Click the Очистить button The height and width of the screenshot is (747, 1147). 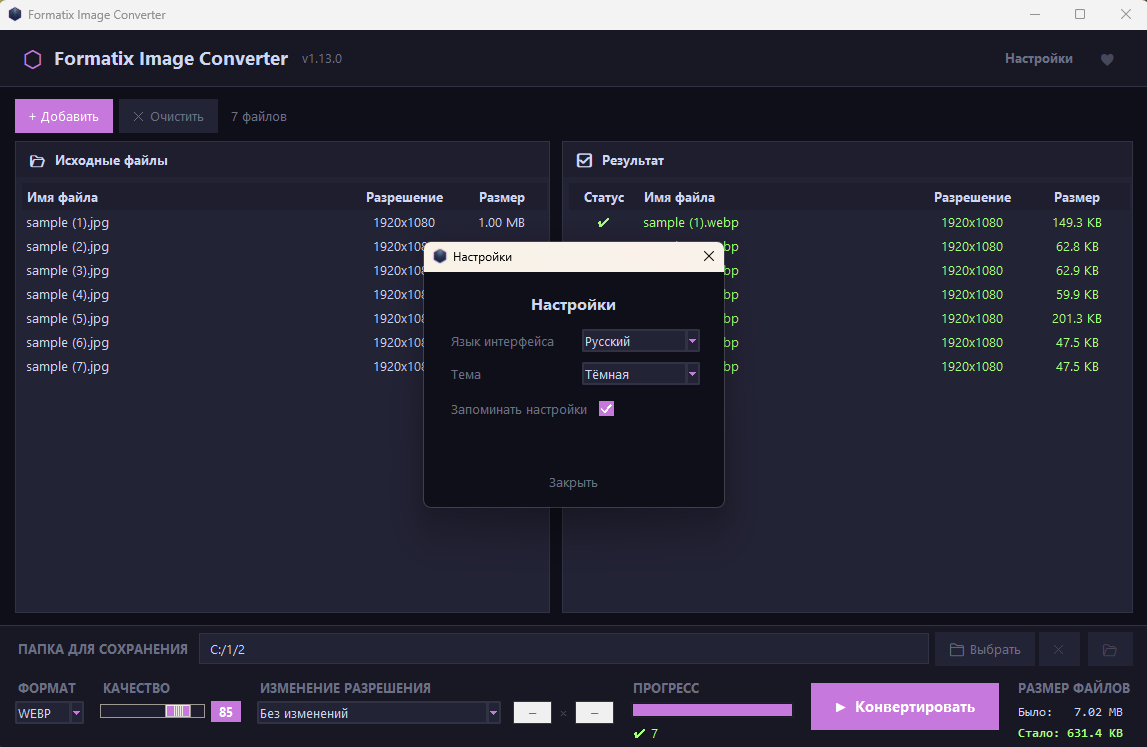(168, 116)
